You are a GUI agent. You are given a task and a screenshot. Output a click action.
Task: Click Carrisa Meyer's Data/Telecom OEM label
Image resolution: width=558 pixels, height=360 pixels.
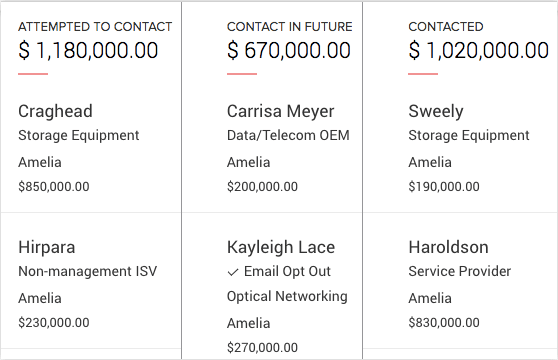[288, 136]
